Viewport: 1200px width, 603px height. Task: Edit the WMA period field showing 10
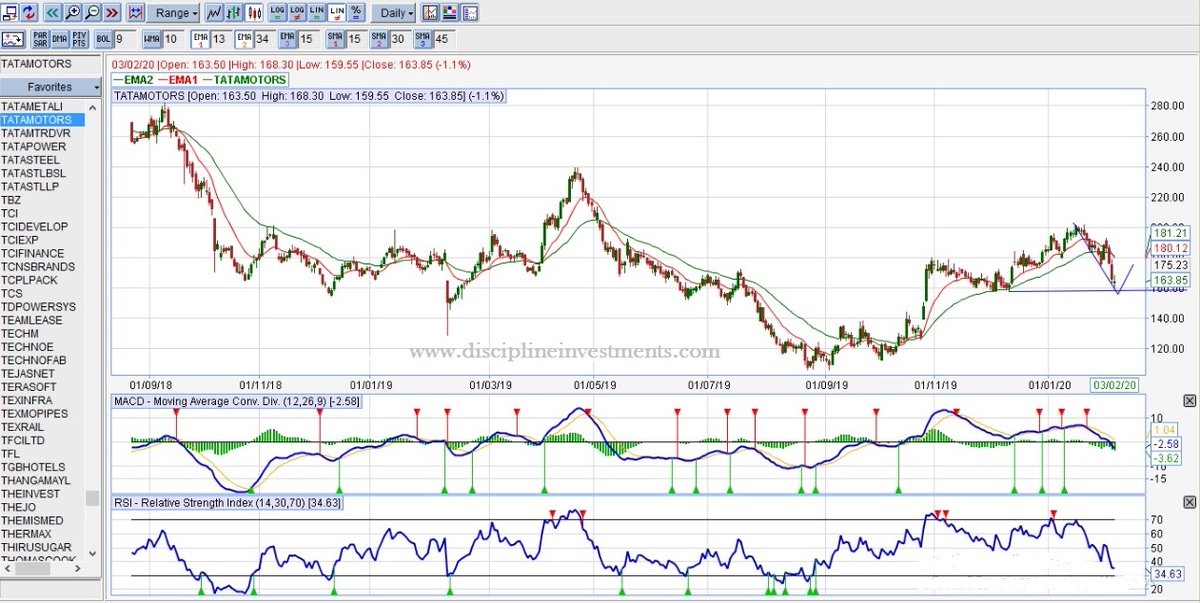coord(173,39)
